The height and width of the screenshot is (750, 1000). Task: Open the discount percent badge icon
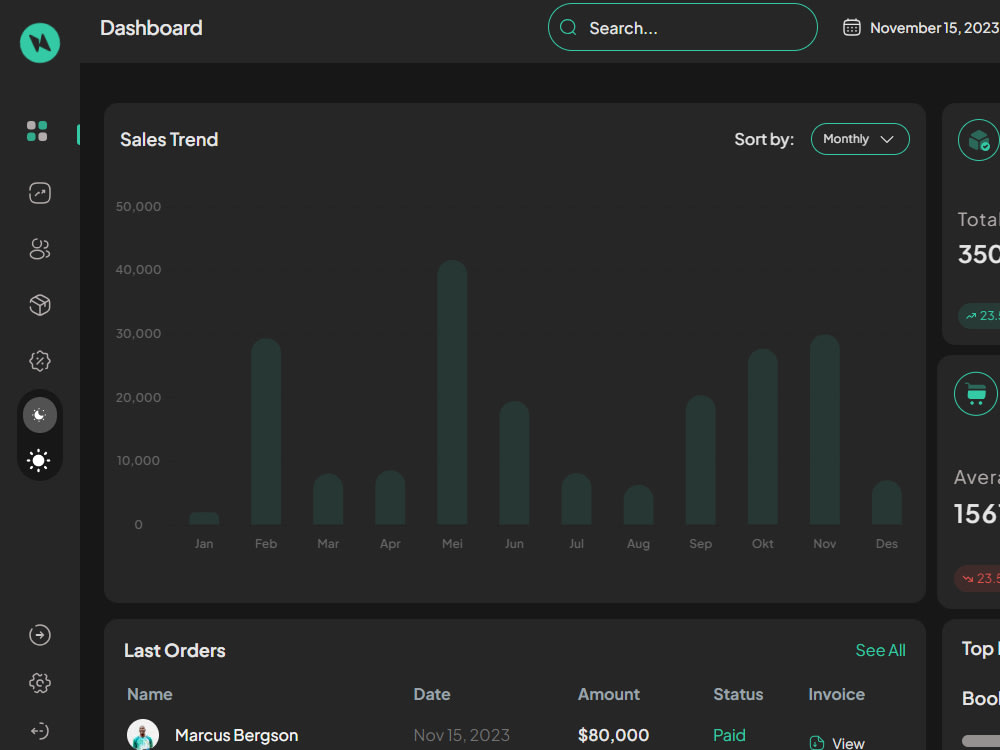40,361
